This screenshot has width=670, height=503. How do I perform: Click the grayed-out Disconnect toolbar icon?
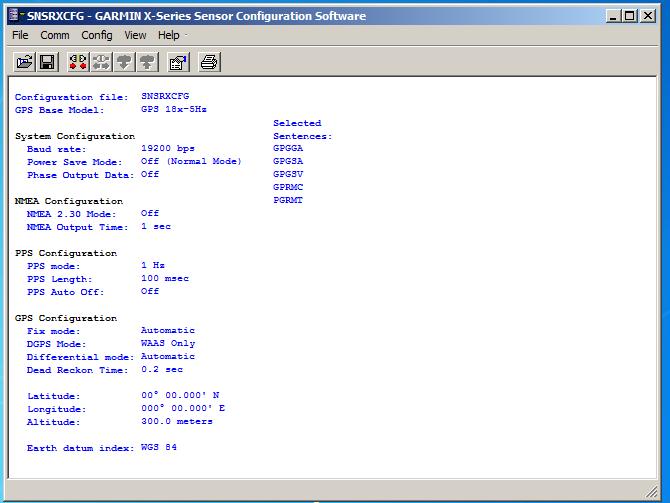[101, 62]
